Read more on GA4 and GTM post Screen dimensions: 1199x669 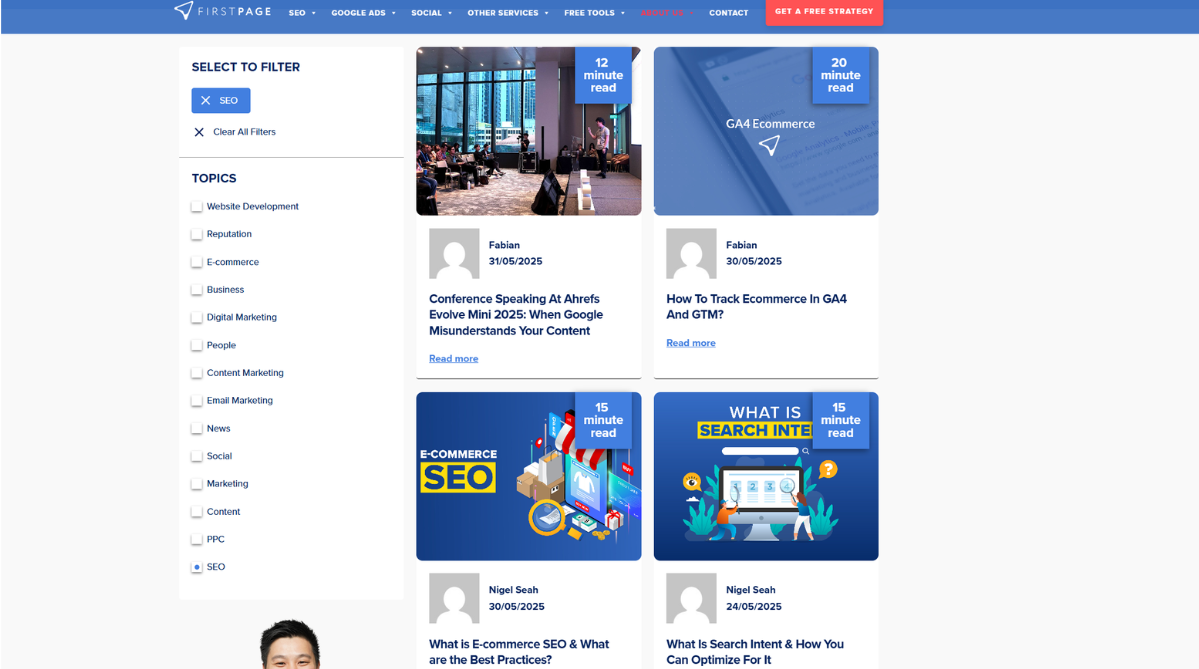coord(690,343)
